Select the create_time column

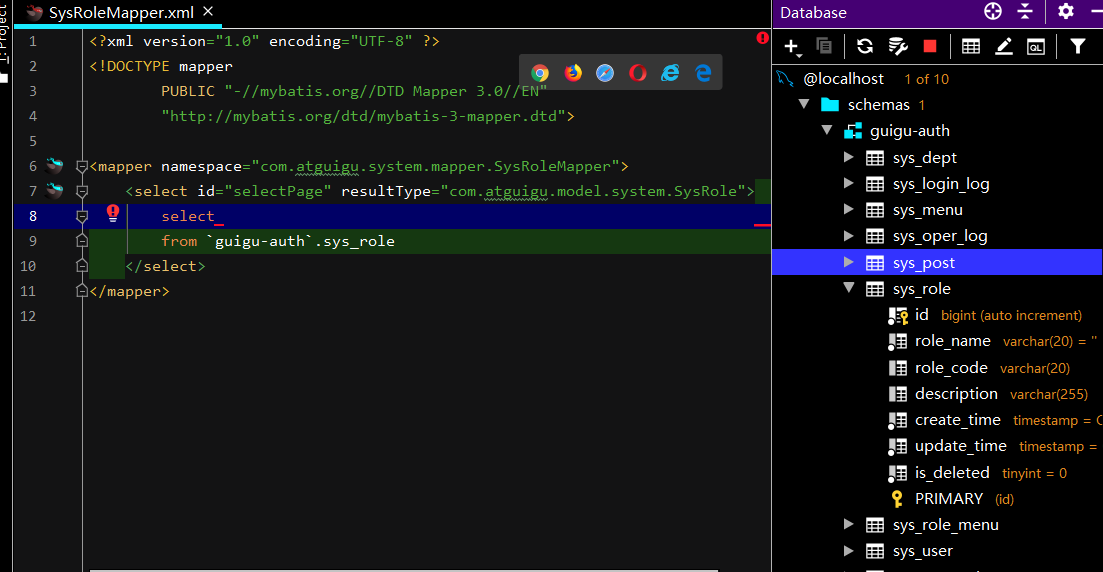pos(937,420)
